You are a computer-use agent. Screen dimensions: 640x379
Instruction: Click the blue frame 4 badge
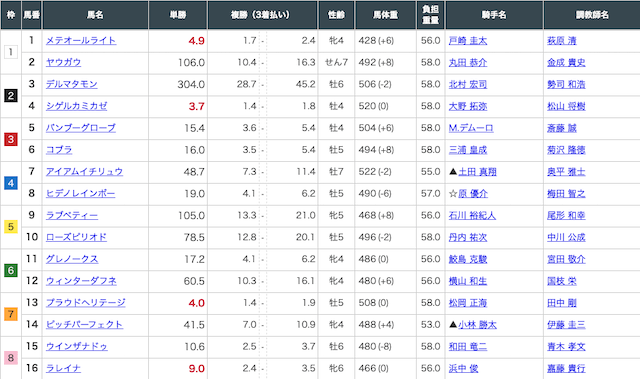tap(11, 183)
